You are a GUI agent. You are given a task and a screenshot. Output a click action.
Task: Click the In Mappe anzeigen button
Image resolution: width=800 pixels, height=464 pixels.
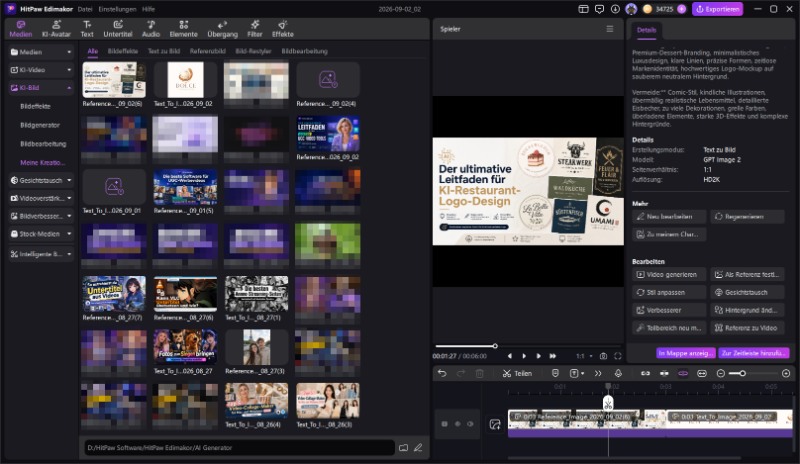(x=686, y=353)
